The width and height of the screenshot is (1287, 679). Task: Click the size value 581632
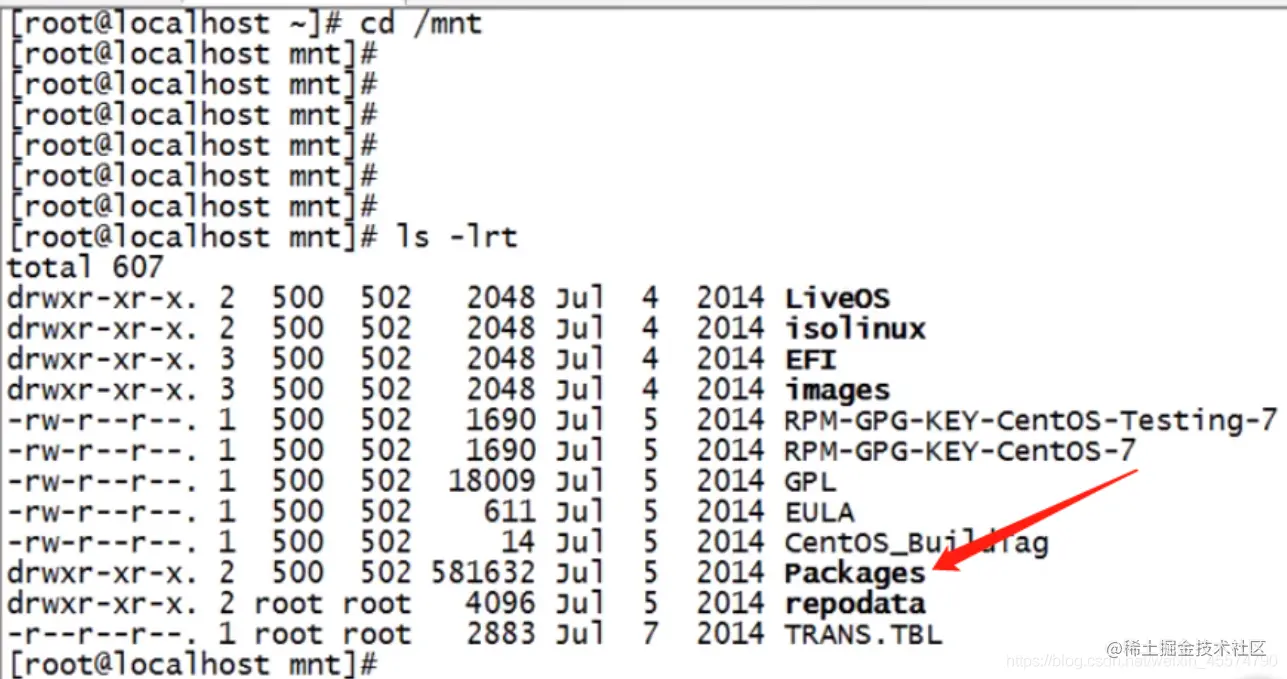pyautogui.click(x=484, y=574)
